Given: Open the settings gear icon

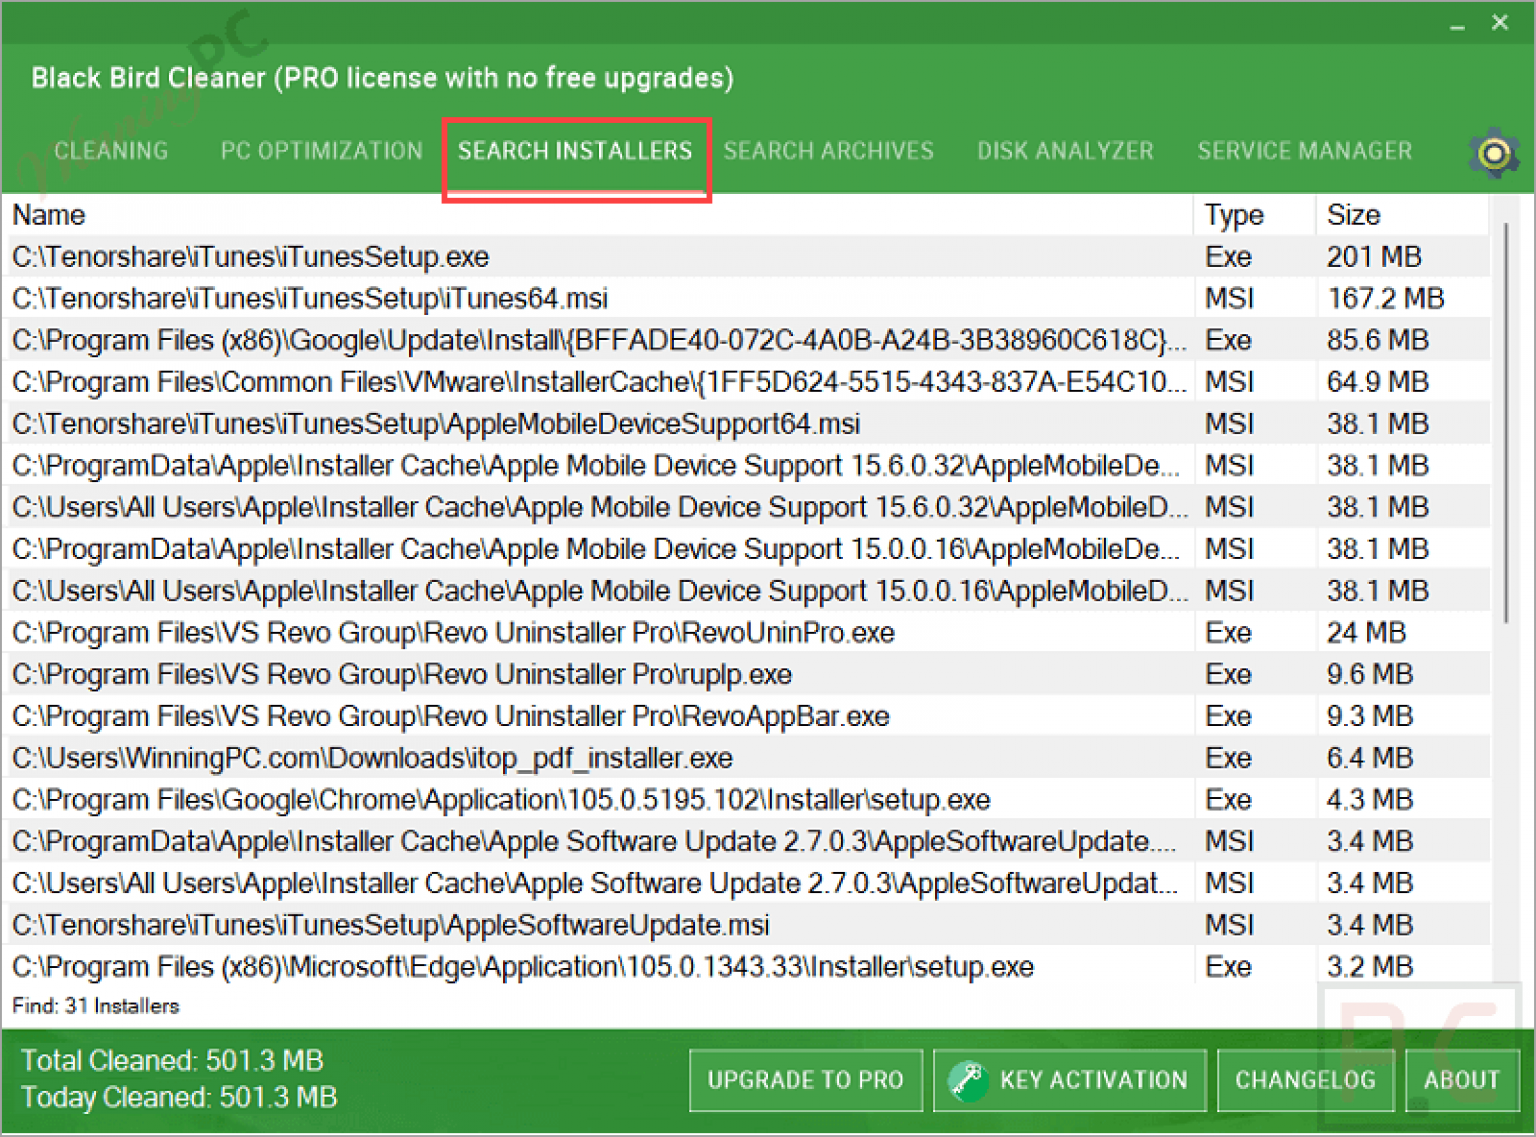Looking at the screenshot, I should tap(1494, 153).
